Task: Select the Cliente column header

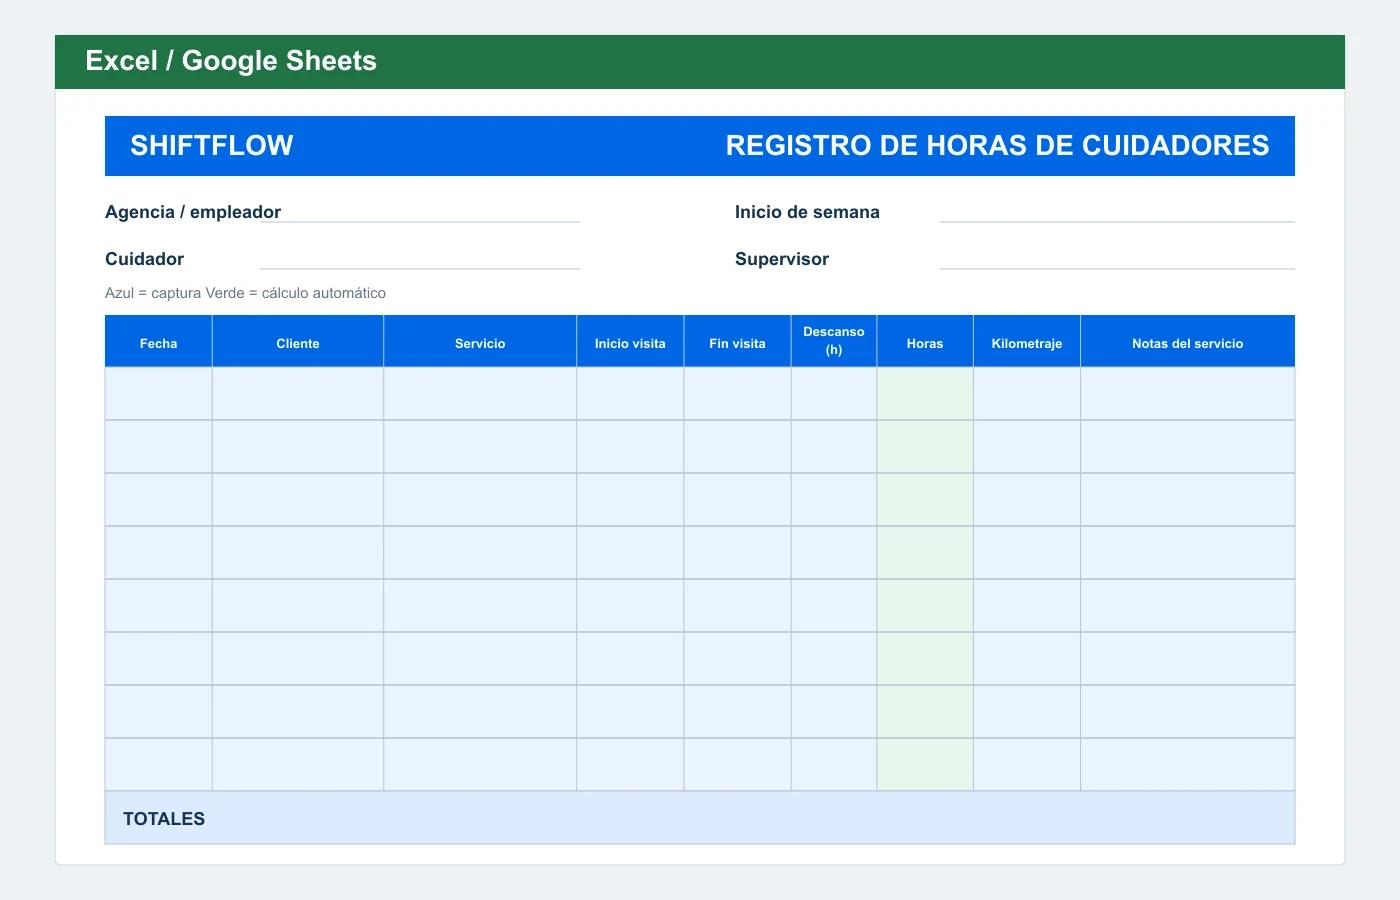Action: [298, 342]
